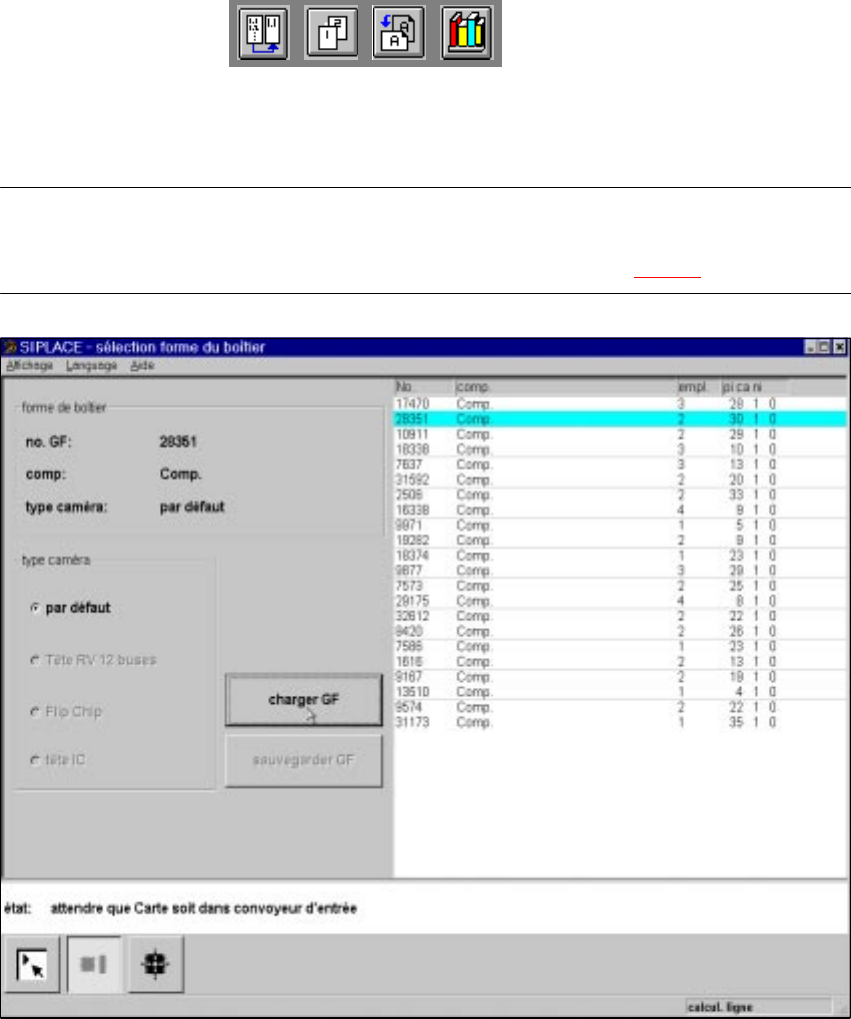Click the arrow cursor selection icon
851x1019 pixels.
point(31,964)
